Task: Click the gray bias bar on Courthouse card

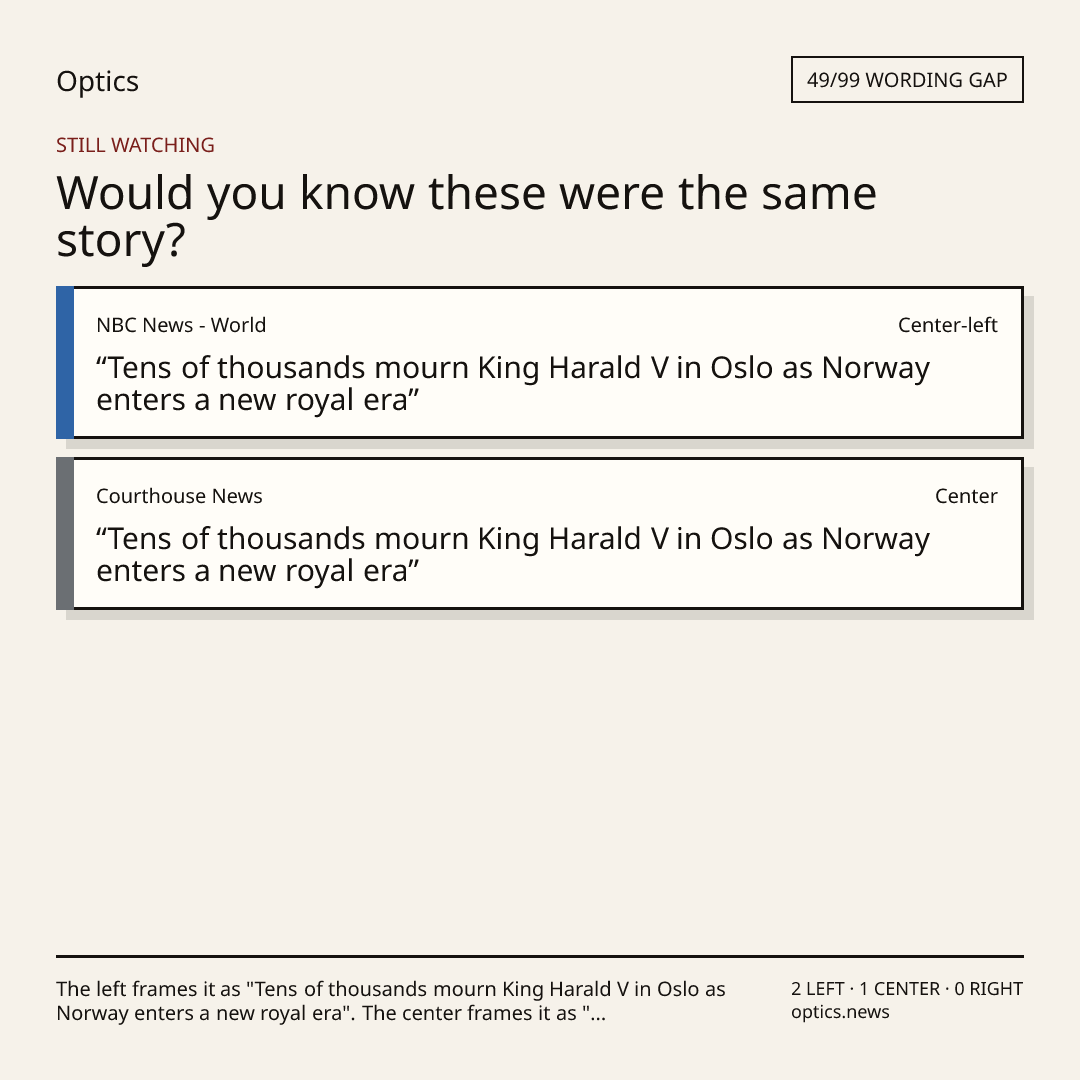Action: tap(65, 533)
